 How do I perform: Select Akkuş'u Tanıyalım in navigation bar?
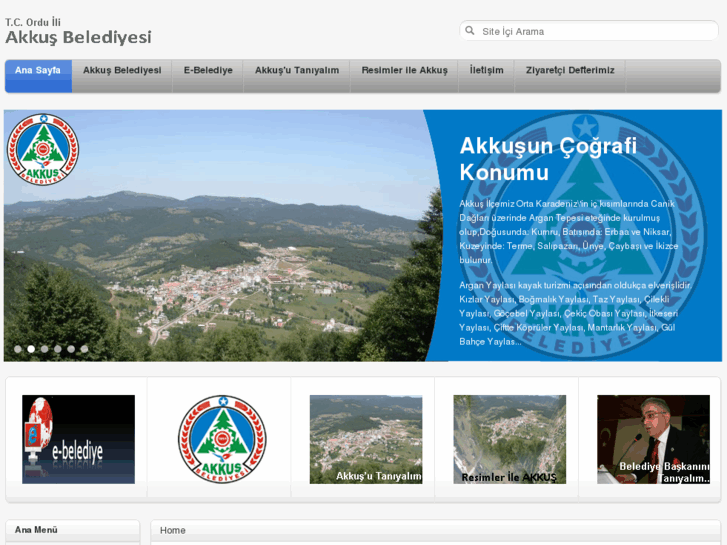(x=297, y=76)
